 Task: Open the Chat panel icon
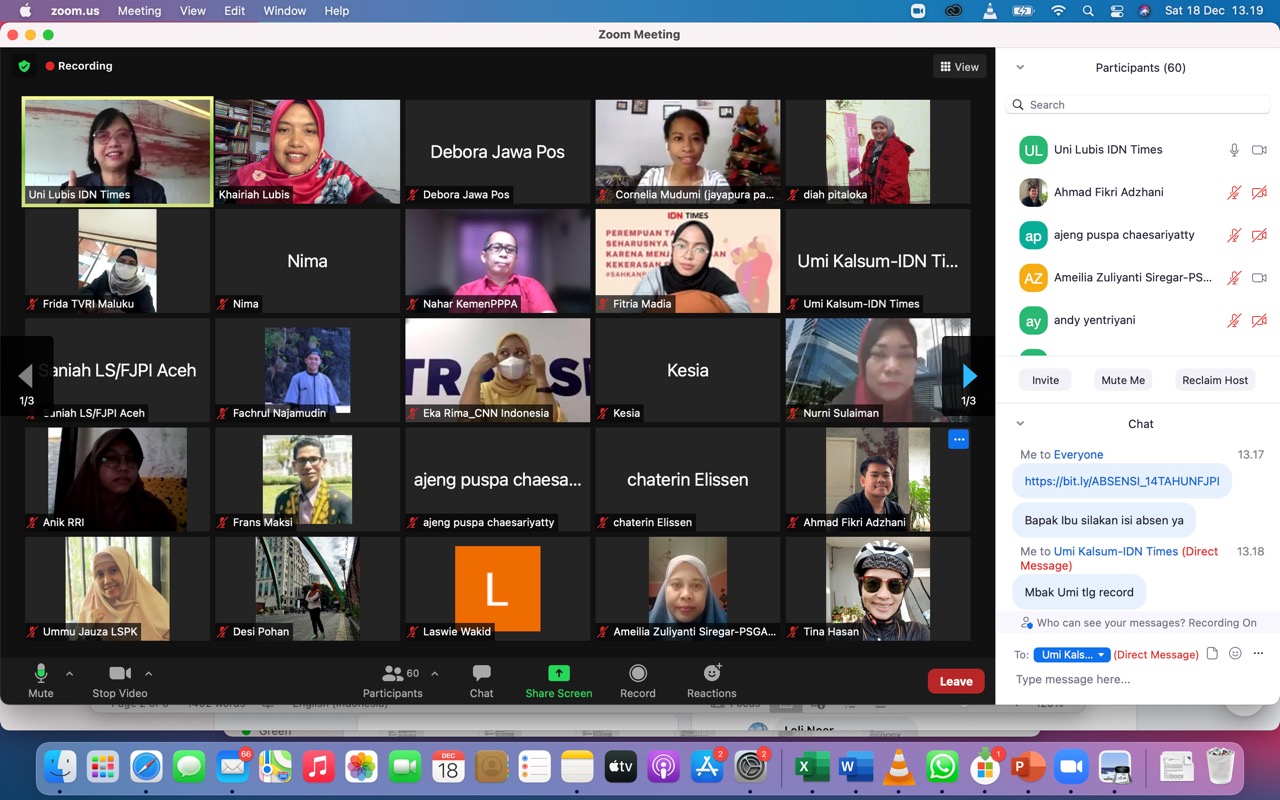click(x=481, y=674)
